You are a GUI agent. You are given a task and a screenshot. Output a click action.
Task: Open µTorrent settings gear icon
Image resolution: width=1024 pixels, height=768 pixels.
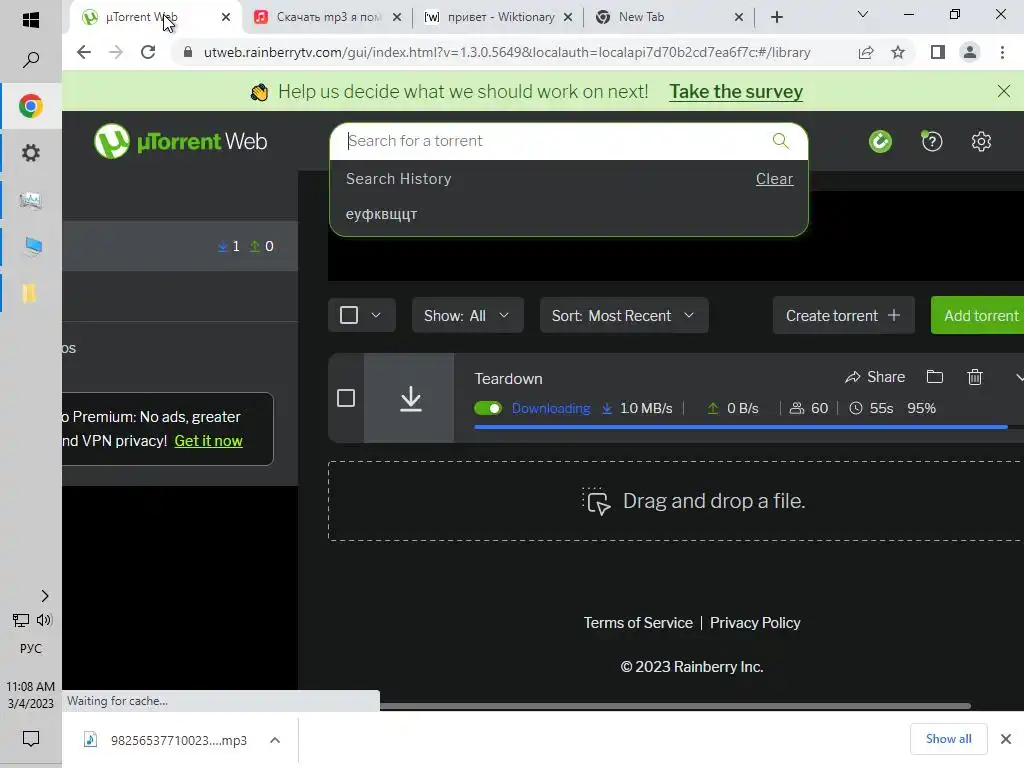point(981,141)
